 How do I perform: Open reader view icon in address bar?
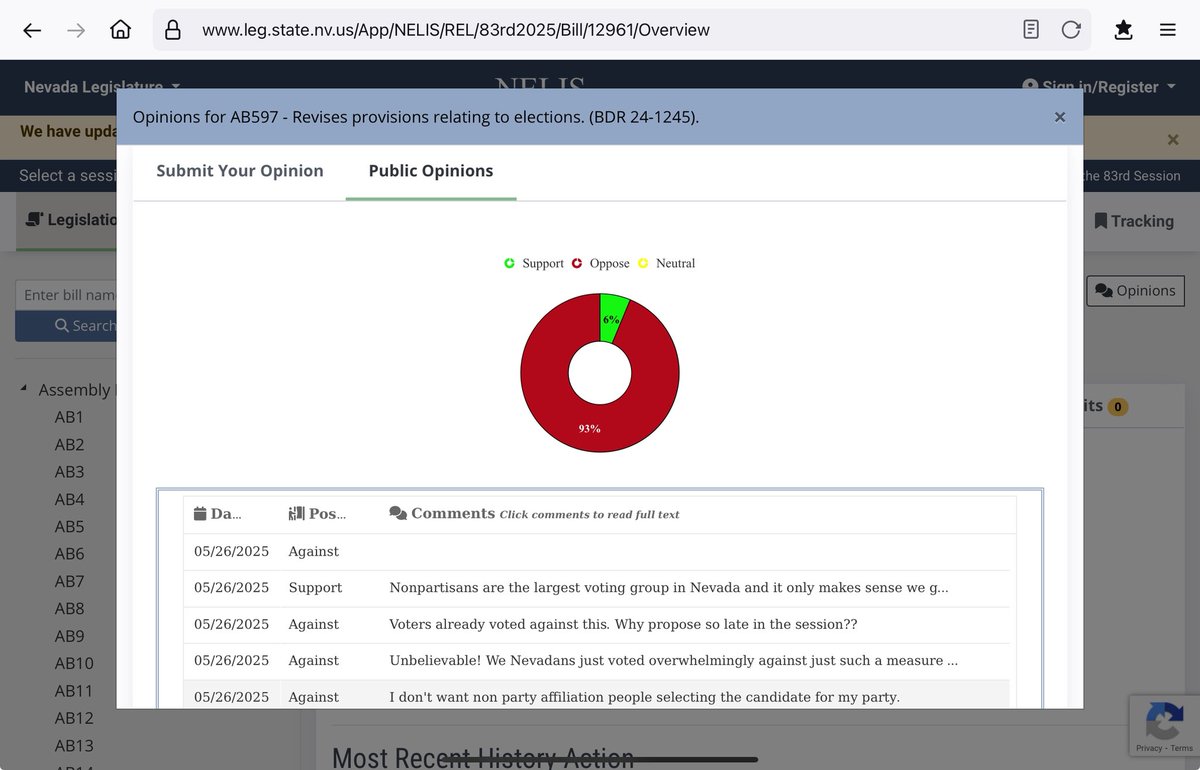tap(1031, 30)
